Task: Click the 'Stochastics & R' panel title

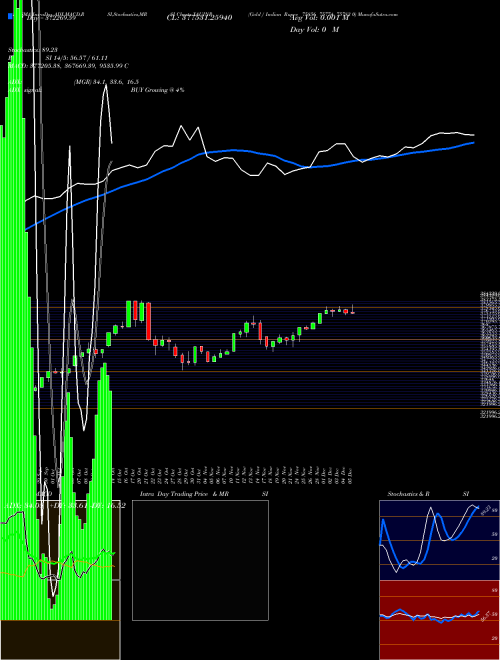Action: click(x=408, y=494)
